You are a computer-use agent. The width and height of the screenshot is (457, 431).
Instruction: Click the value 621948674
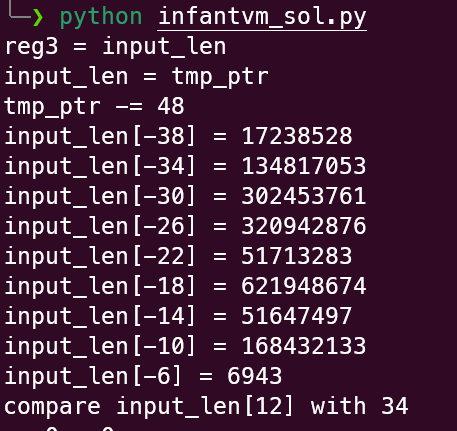pyautogui.click(x=304, y=286)
